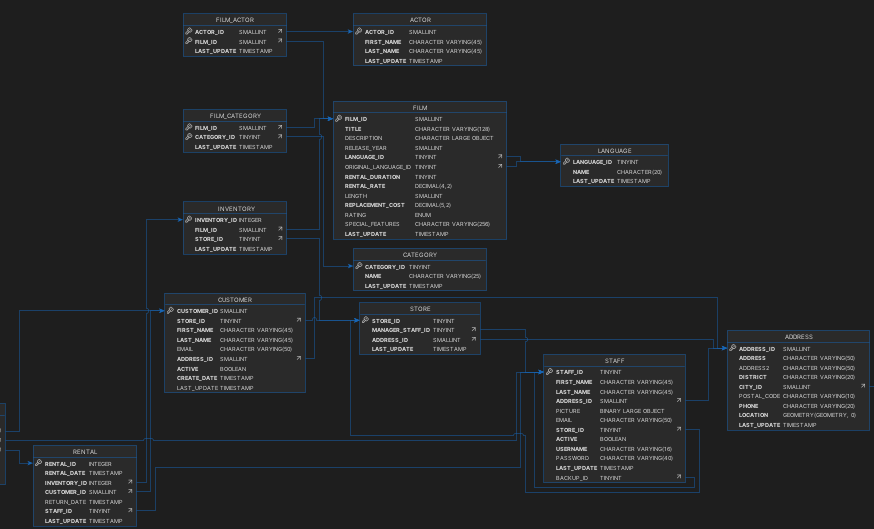
Task: Select the PASSWORD column in STAFF table
Action: 574,458
